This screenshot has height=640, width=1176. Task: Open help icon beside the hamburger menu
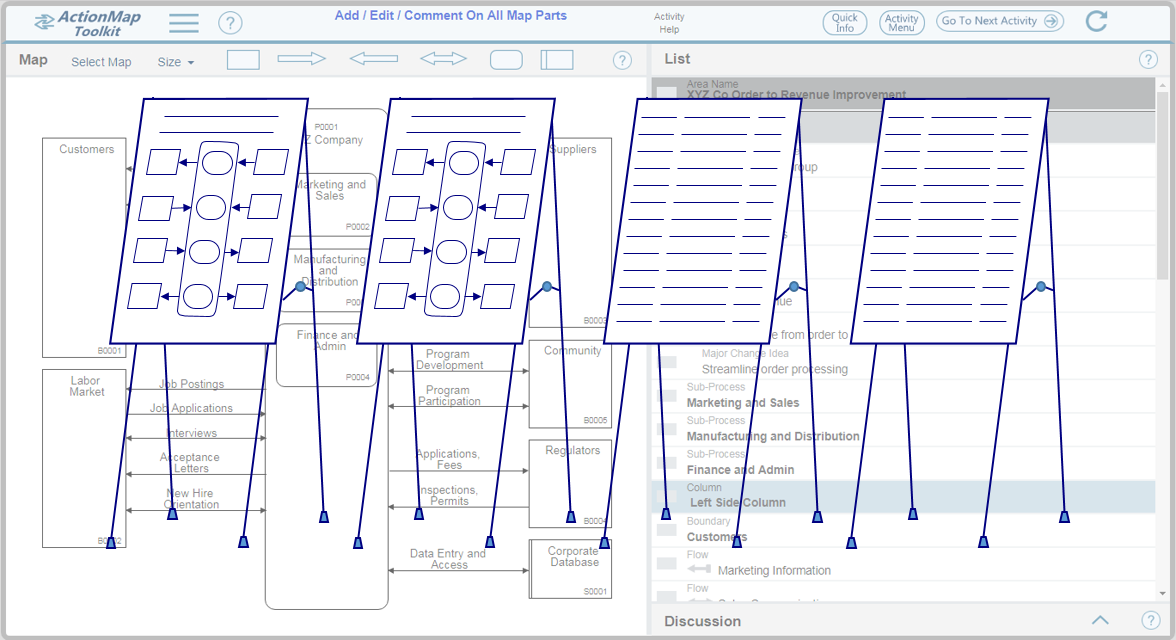coord(230,23)
